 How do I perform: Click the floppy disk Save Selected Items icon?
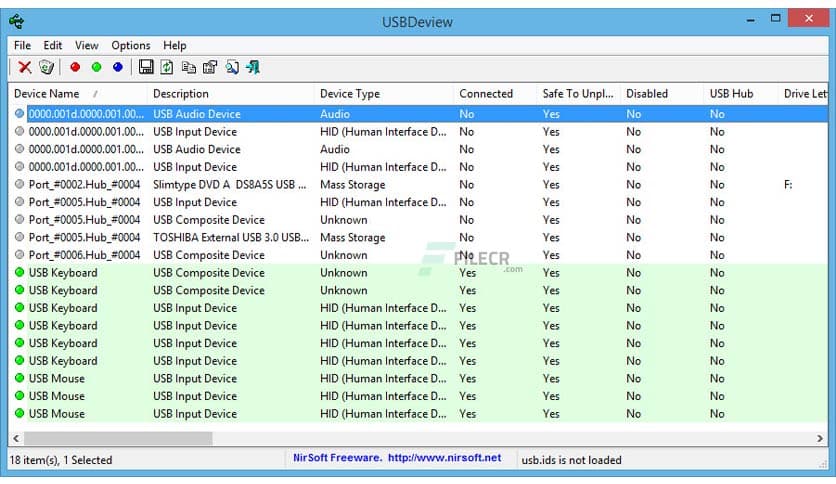pyautogui.click(x=146, y=67)
